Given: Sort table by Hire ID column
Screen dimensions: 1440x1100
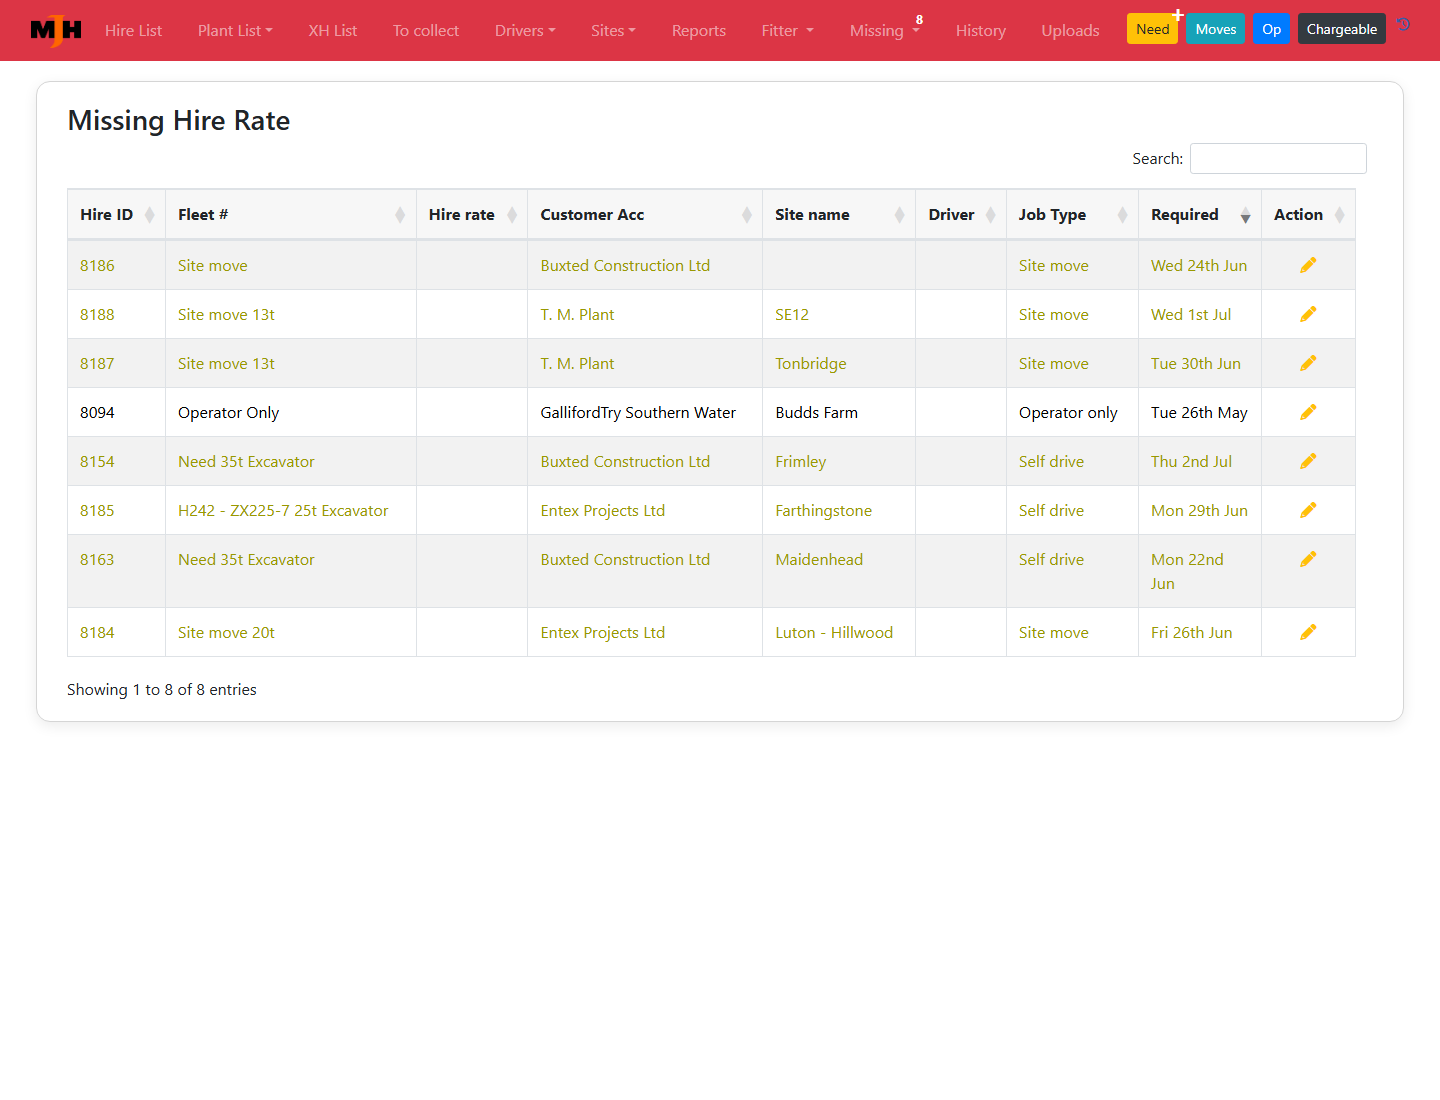Looking at the screenshot, I should [116, 215].
